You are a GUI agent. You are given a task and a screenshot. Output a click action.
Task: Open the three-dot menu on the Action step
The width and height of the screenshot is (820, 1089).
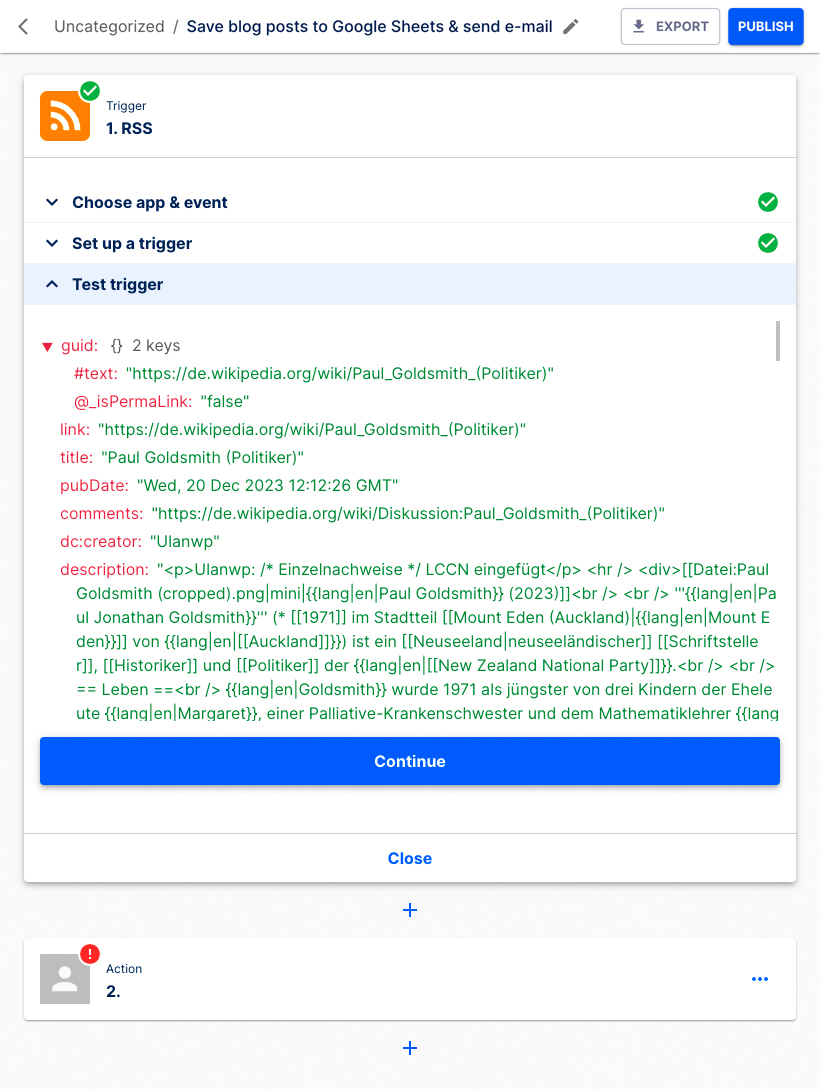tap(760, 979)
